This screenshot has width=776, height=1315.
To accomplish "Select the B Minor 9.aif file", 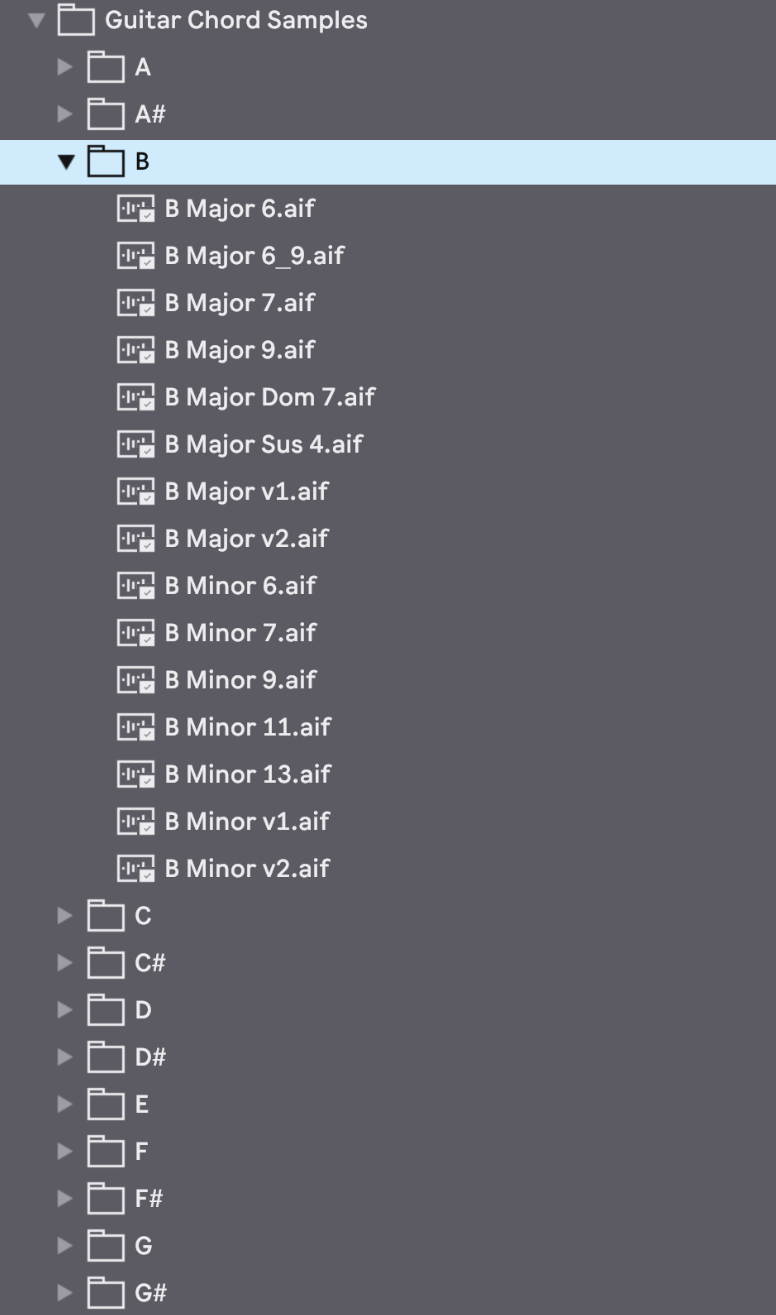I will tap(240, 681).
